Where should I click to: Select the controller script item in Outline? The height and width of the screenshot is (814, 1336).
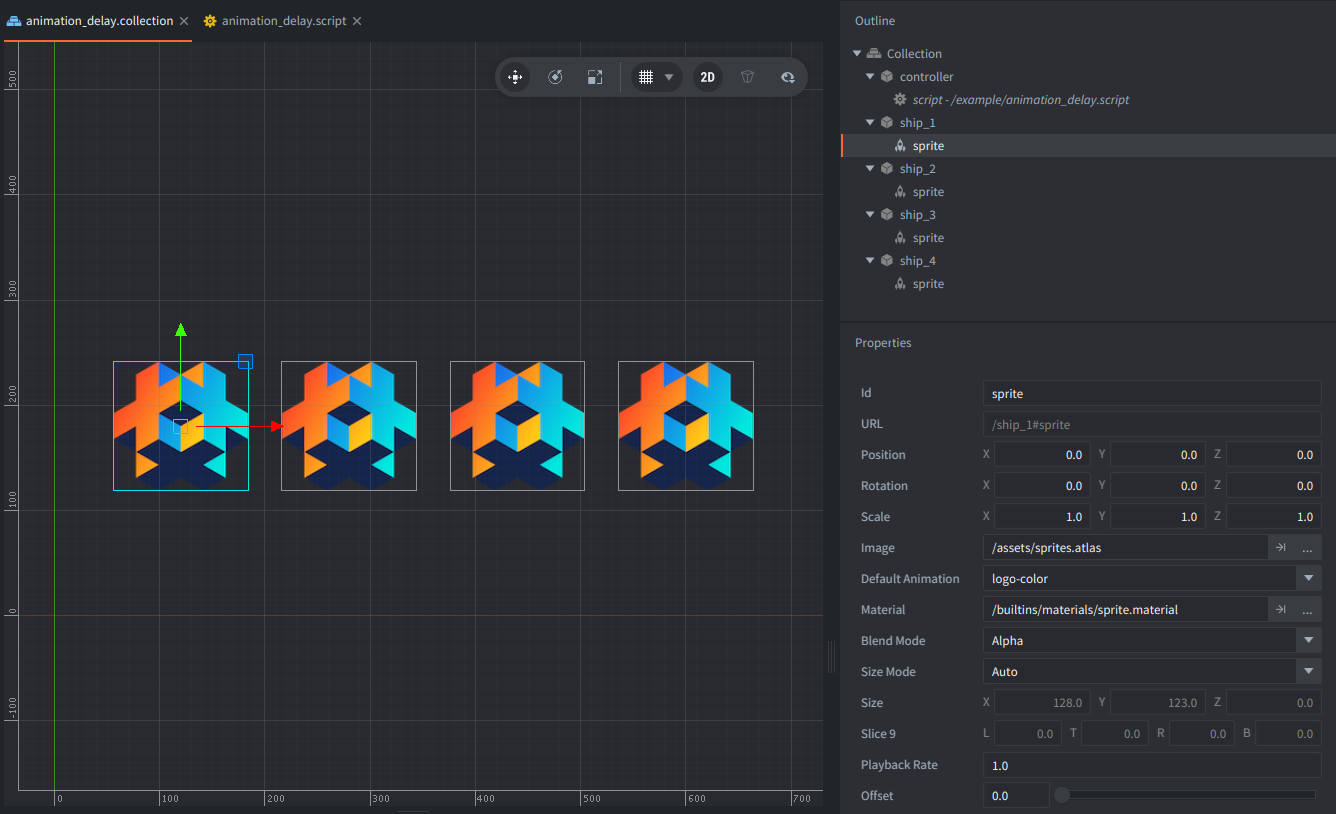1020,100
